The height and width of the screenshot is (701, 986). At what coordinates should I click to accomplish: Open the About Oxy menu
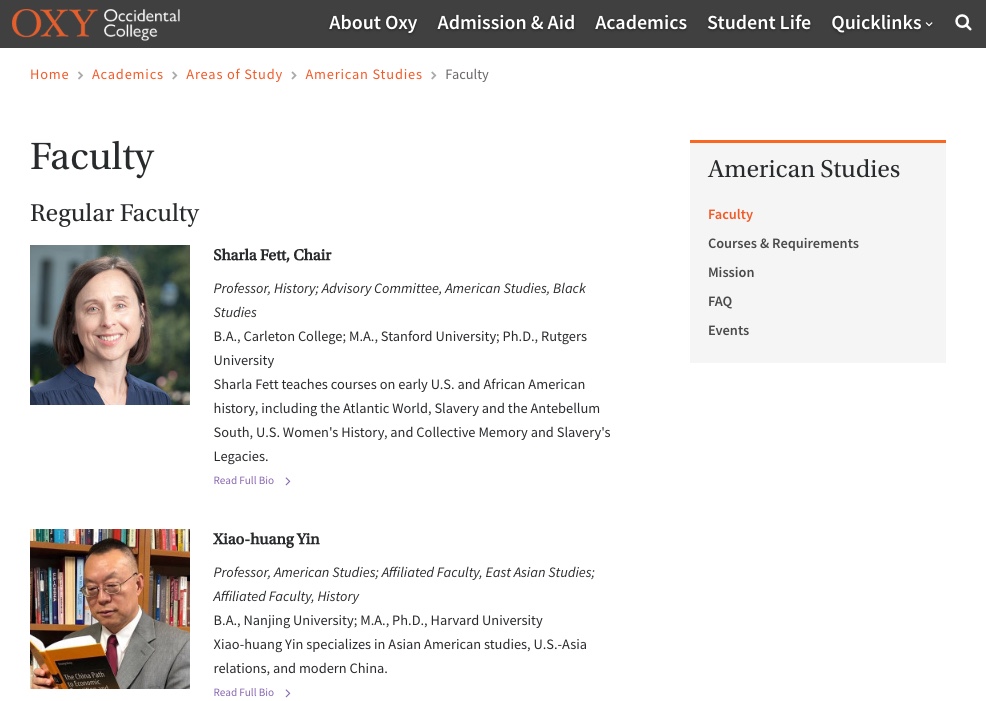[x=373, y=23]
